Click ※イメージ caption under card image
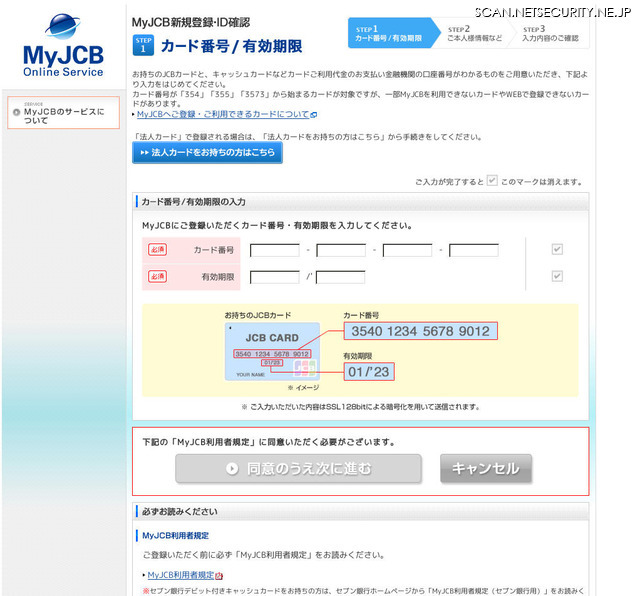This screenshot has width=640, height=596. (x=304, y=387)
